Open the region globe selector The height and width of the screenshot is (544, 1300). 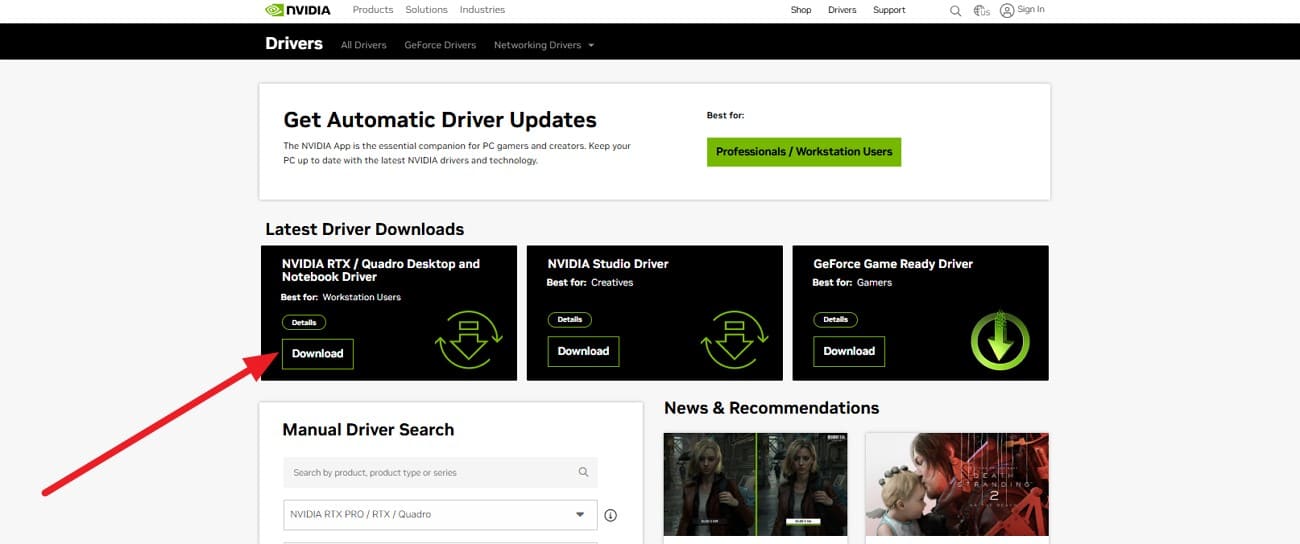[x=981, y=10]
